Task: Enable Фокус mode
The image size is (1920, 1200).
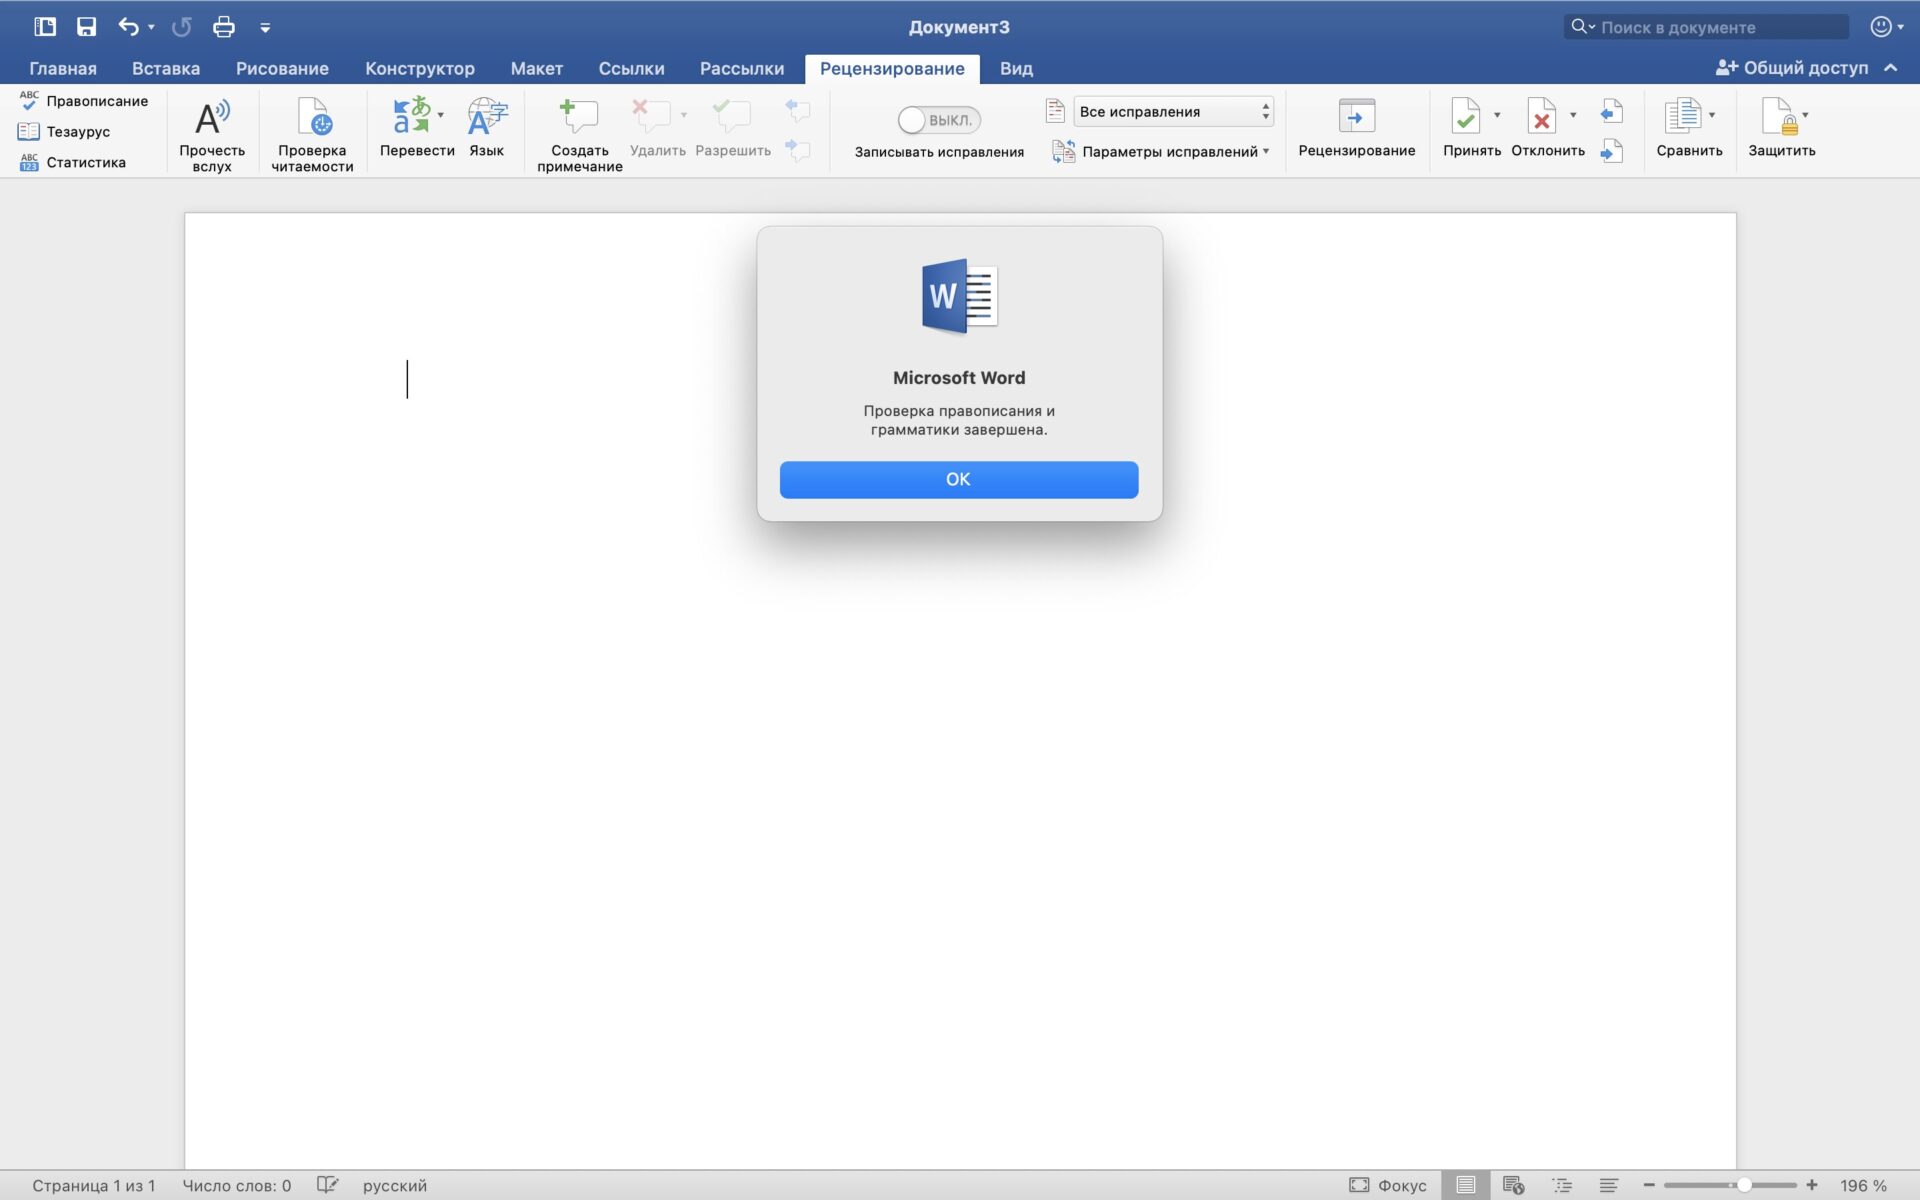Action: tap(1388, 1185)
